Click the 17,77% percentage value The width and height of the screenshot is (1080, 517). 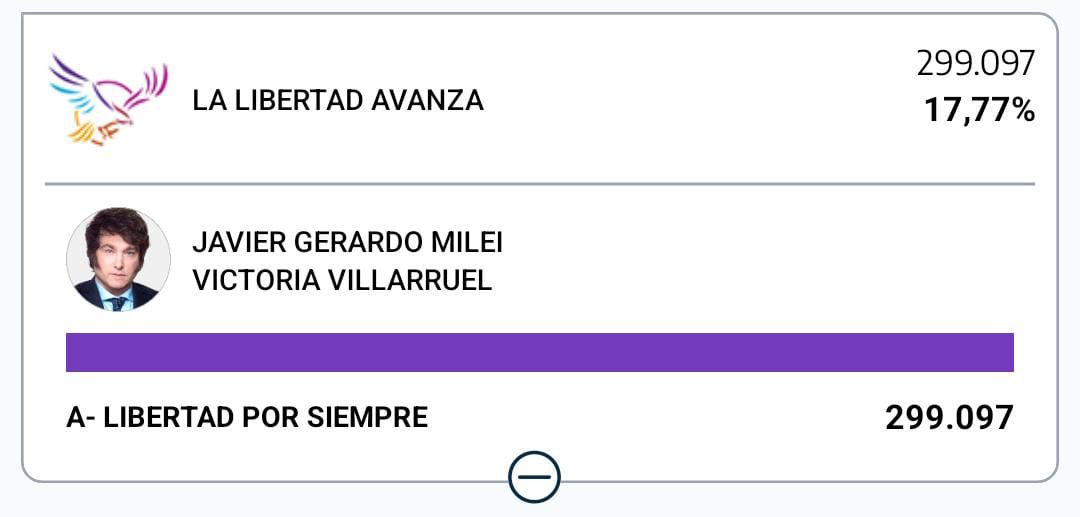pyautogui.click(x=978, y=109)
